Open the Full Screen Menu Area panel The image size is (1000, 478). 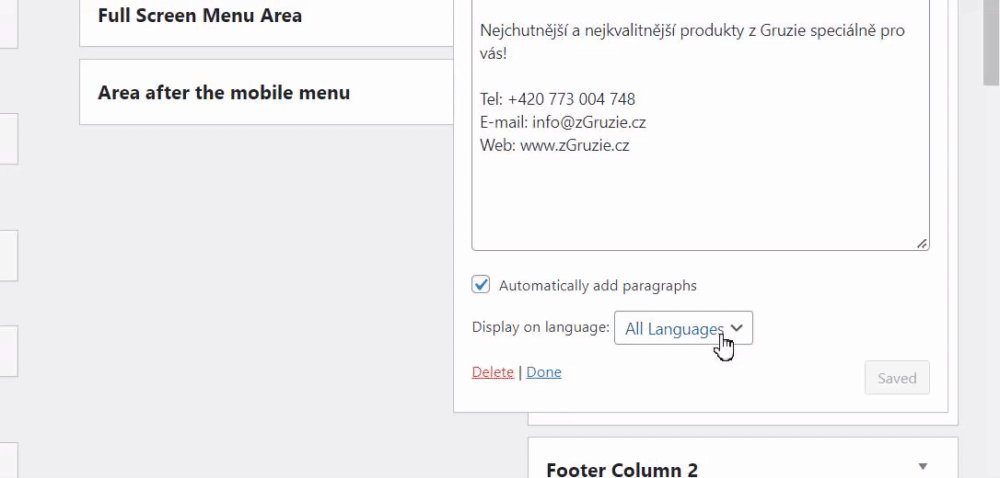(x=200, y=16)
